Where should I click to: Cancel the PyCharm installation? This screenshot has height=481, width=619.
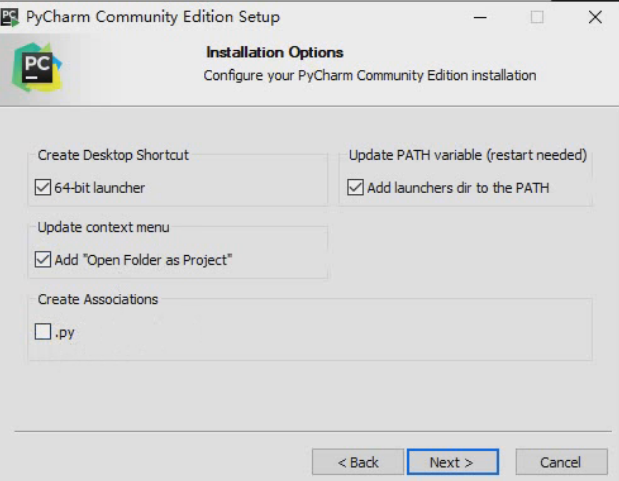(561, 462)
